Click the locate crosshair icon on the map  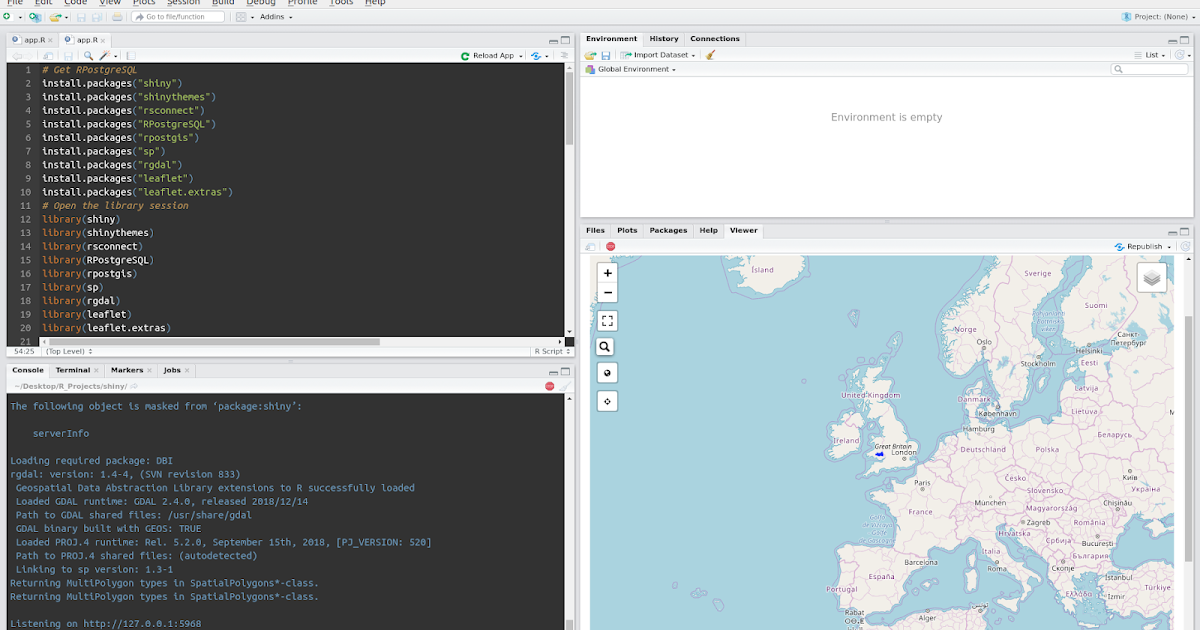pos(606,400)
